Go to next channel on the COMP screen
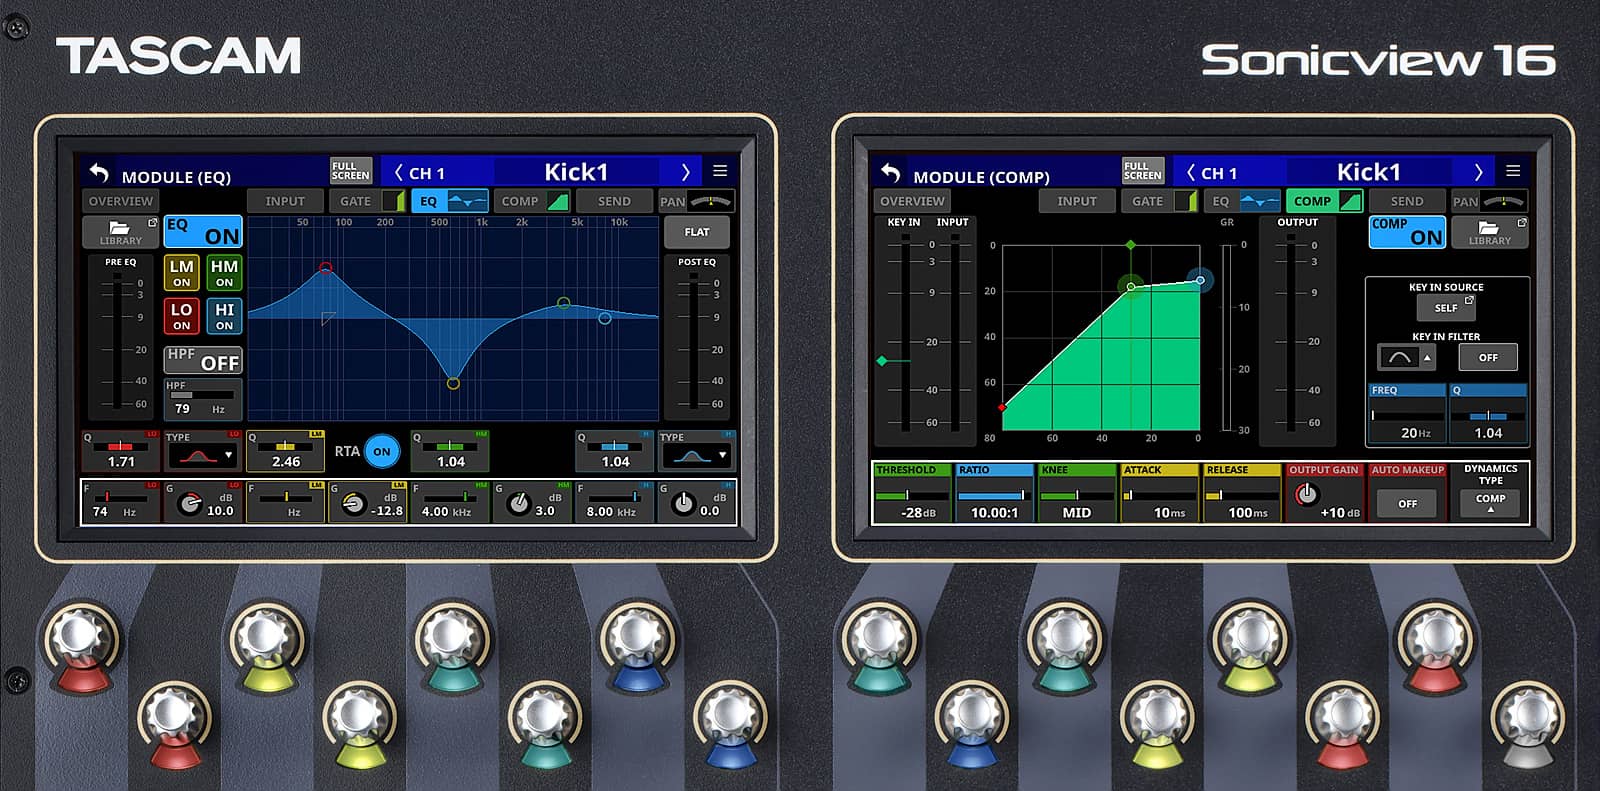This screenshot has height=791, width=1600. [x=1478, y=172]
